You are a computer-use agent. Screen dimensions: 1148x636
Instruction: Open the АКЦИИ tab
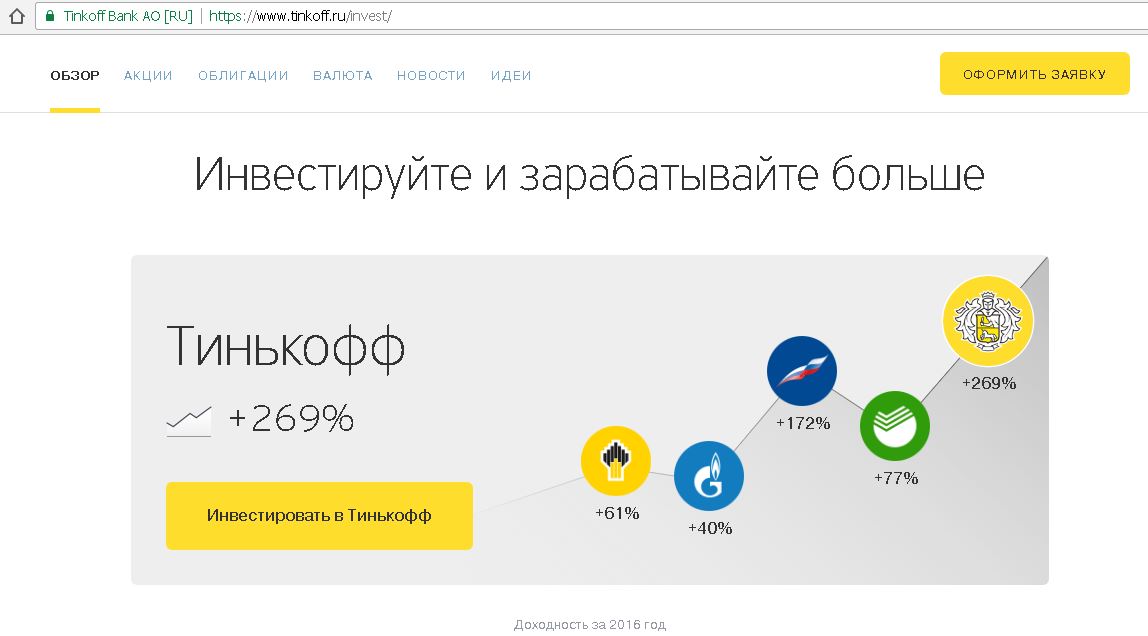coord(148,75)
